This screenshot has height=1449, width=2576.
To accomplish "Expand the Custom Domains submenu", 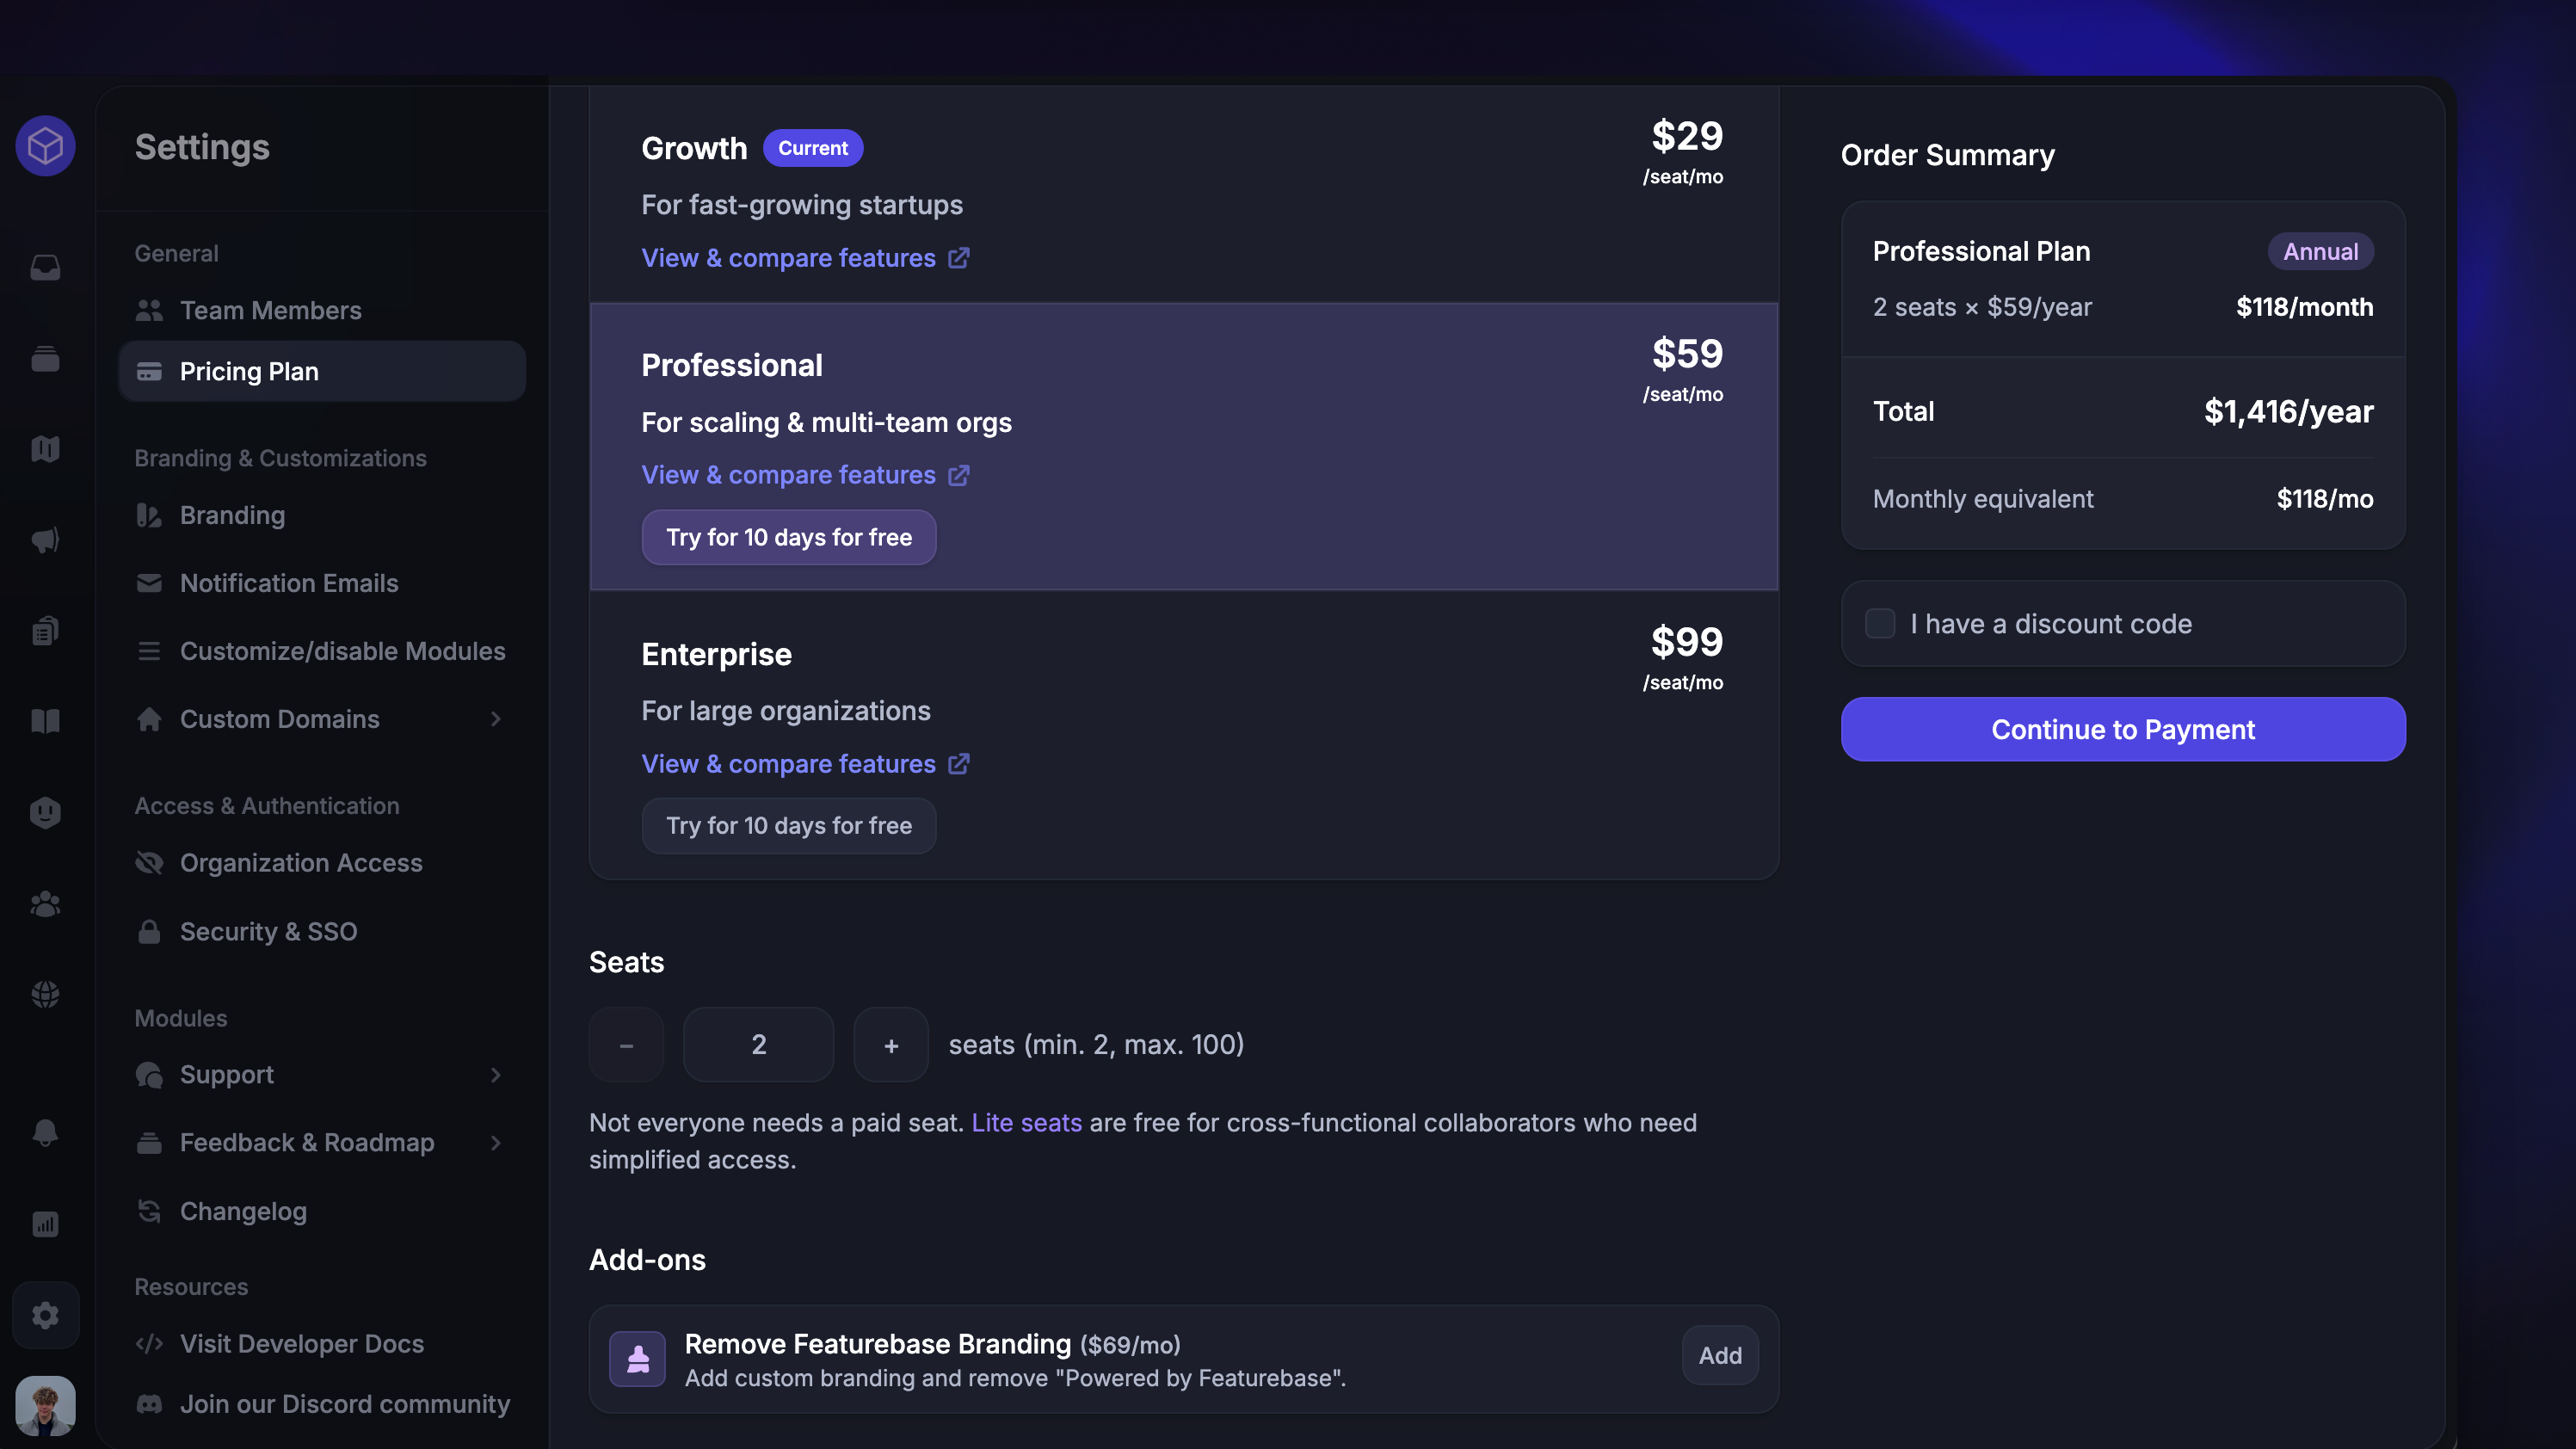I will pyautogui.click(x=496, y=719).
